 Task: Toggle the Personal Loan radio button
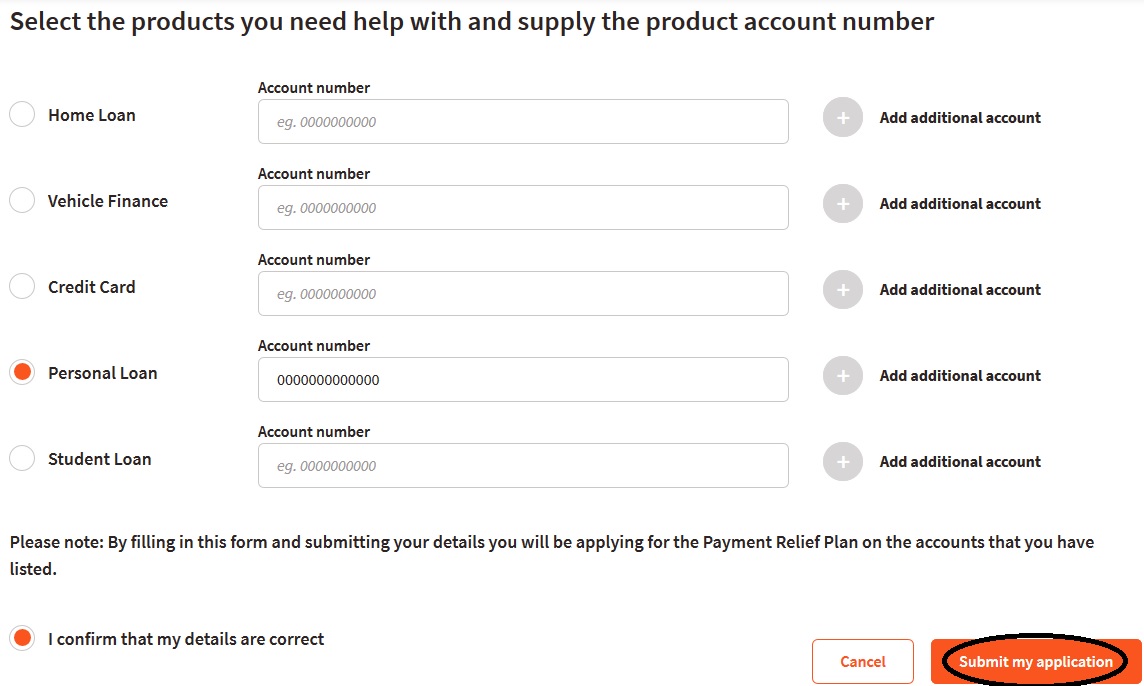(x=22, y=373)
